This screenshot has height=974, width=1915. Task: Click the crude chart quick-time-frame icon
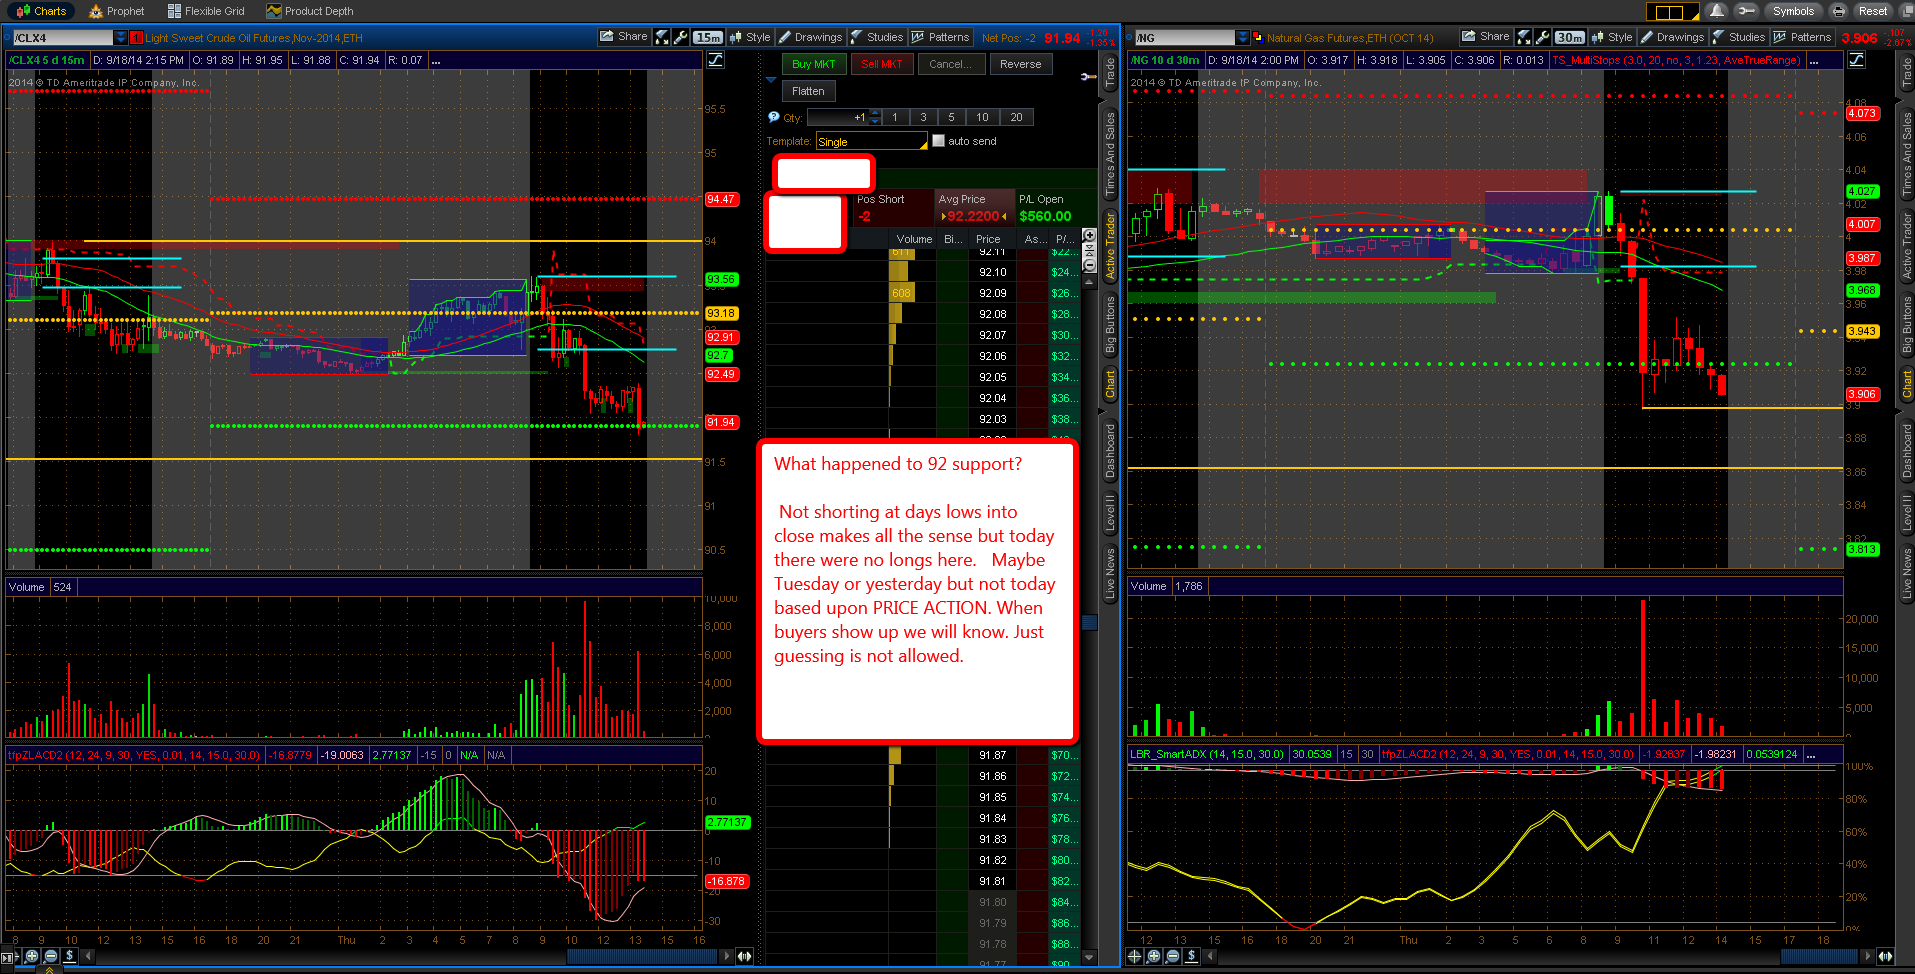point(662,37)
